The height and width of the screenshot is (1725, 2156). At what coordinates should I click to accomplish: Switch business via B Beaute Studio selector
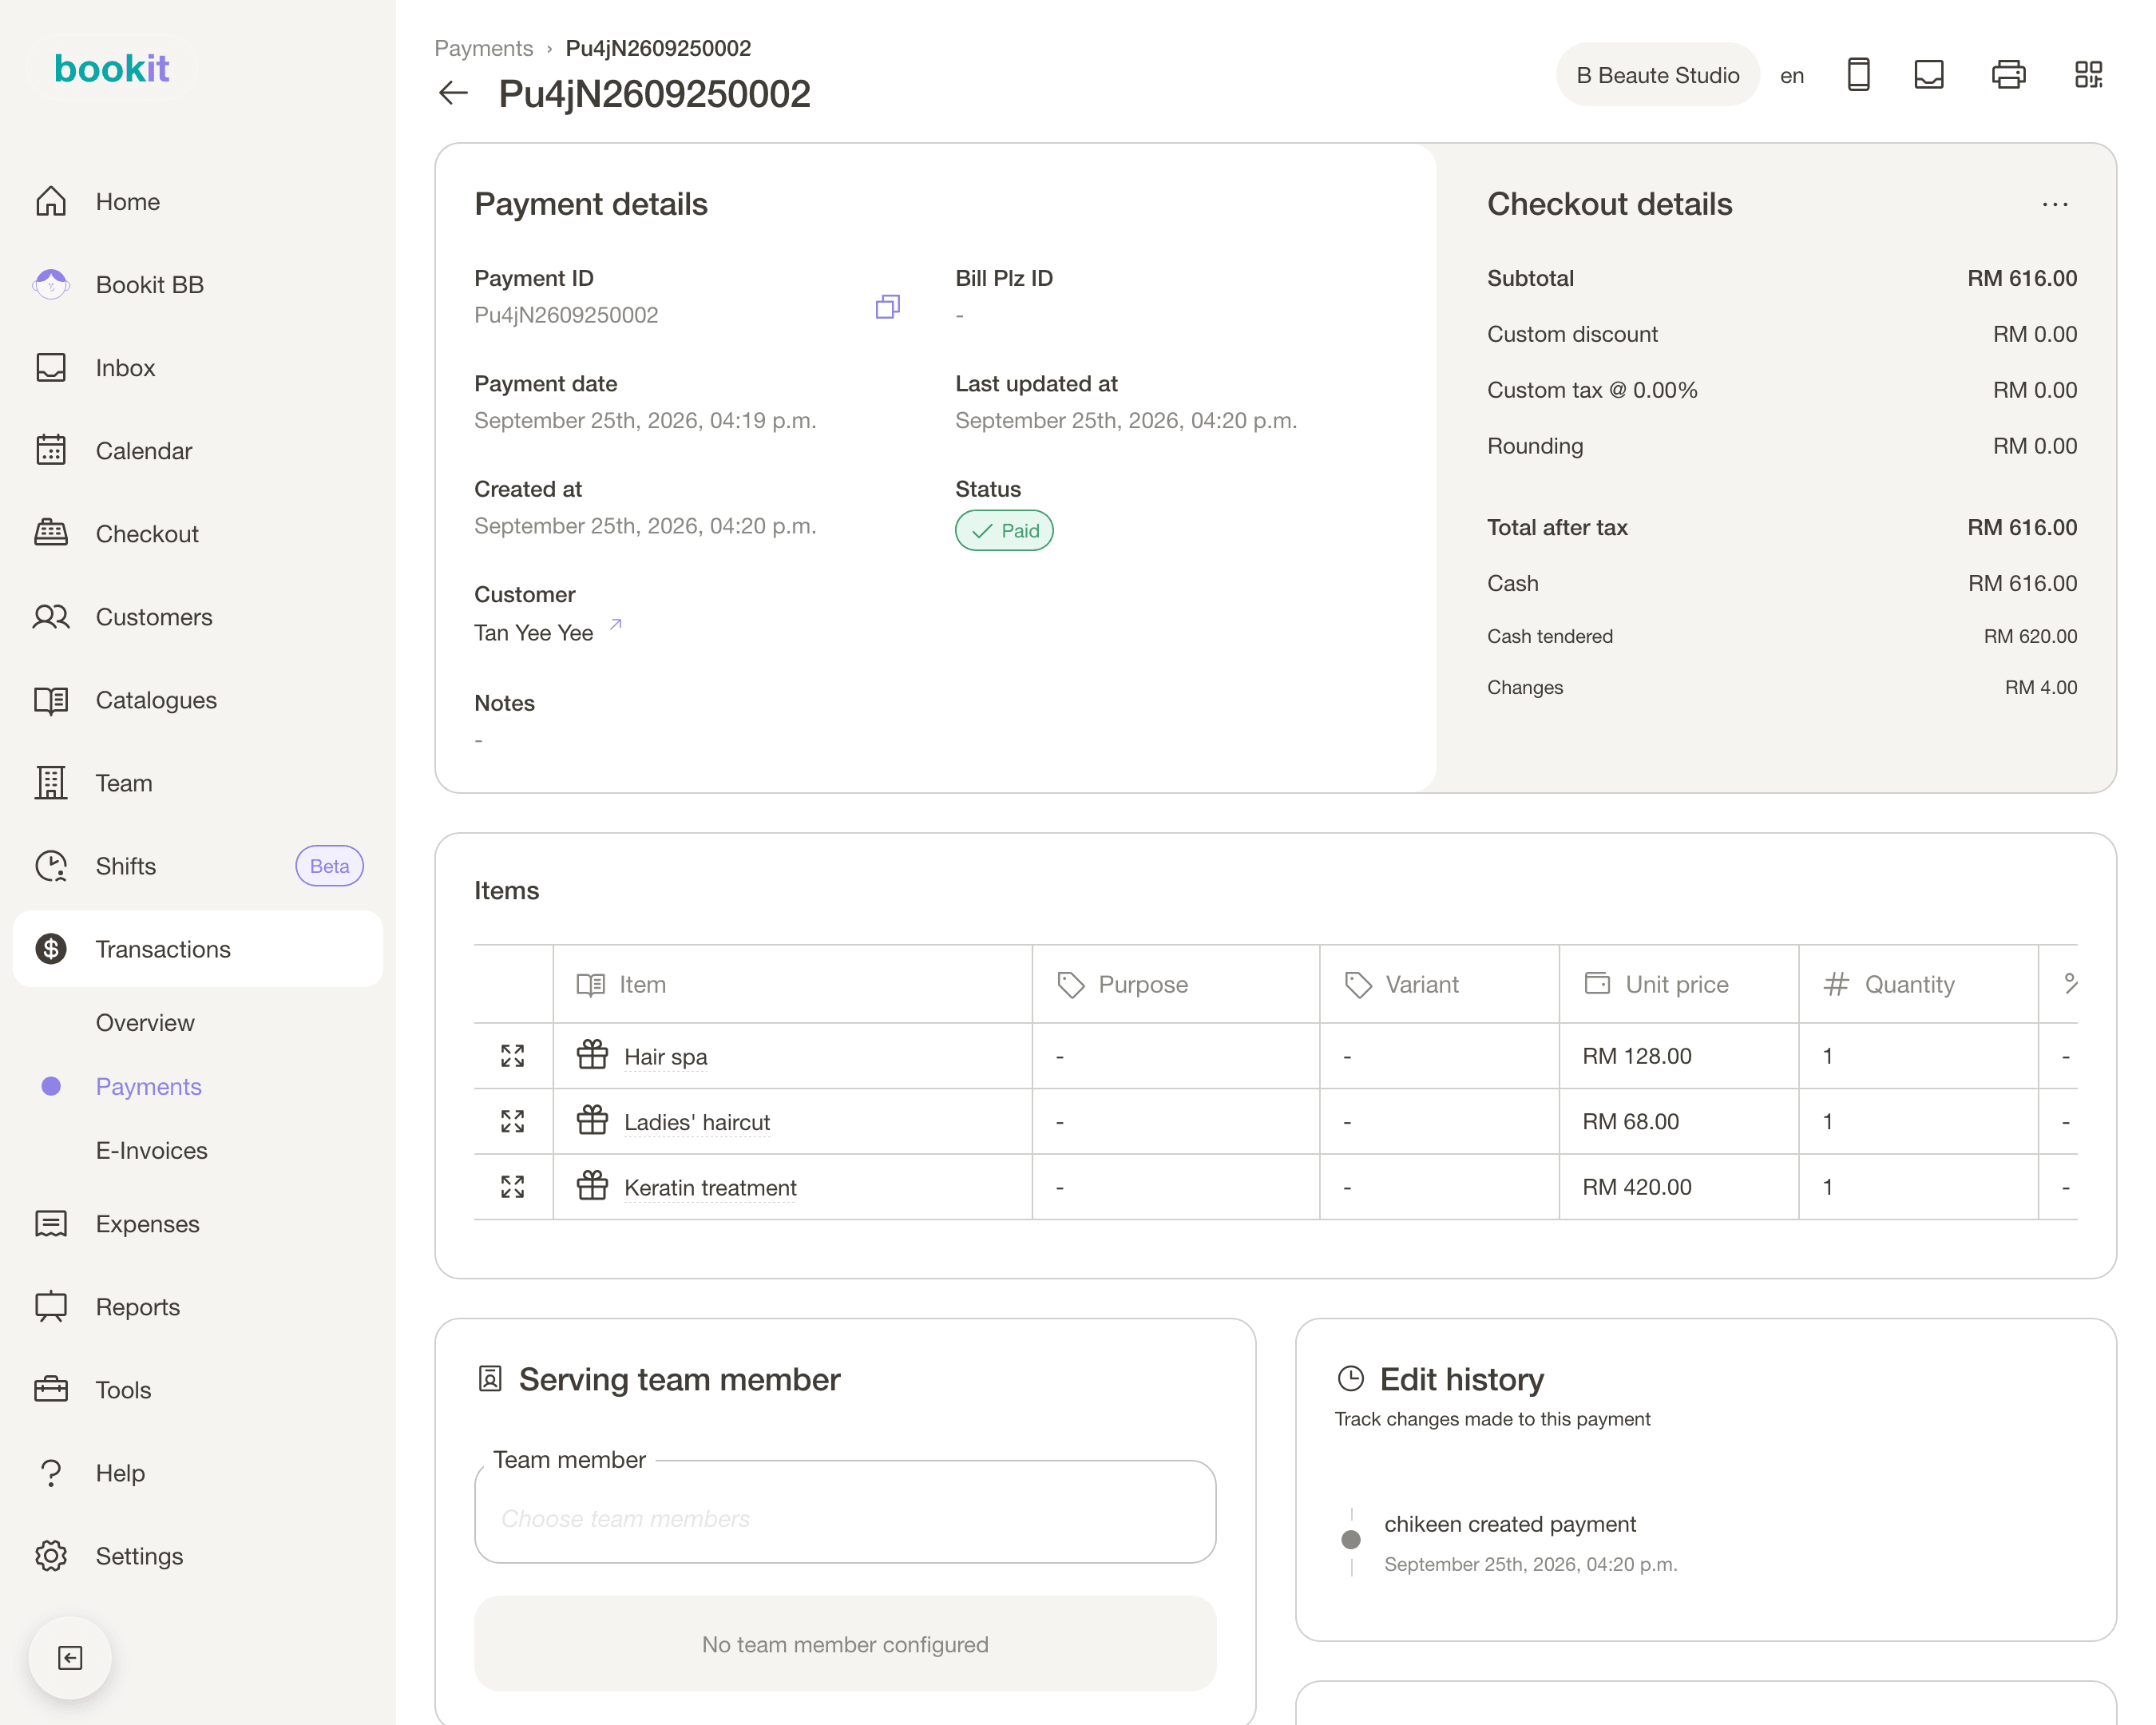pos(1657,75)
